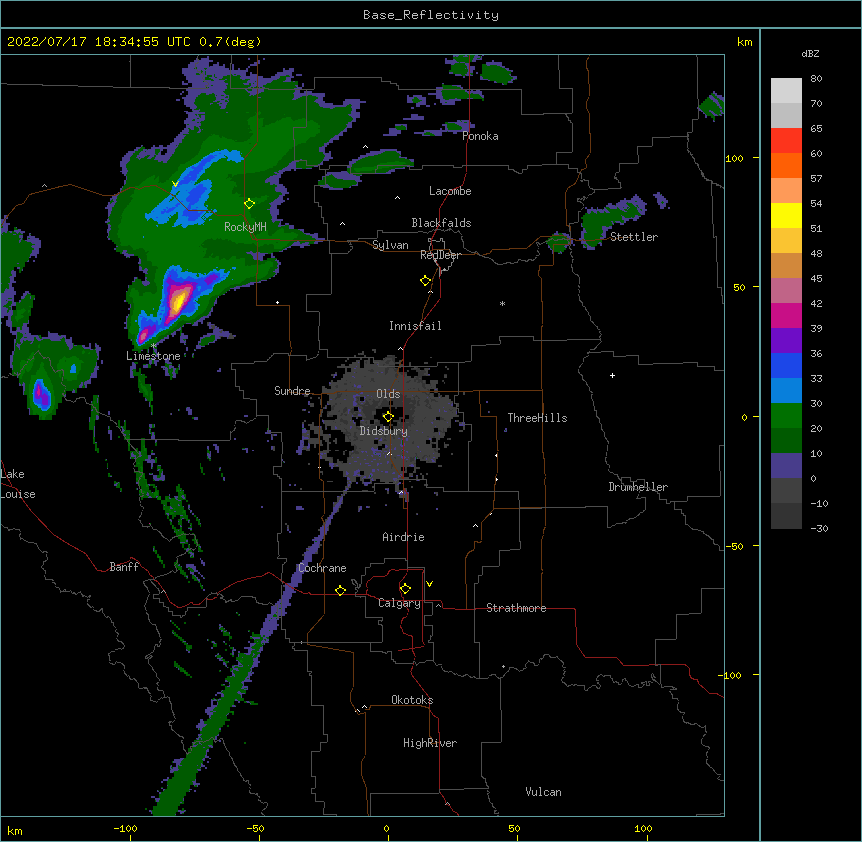Select the RockyMH label
The height and width of the screenshot is (842, 862).
[x=245, y=226]
